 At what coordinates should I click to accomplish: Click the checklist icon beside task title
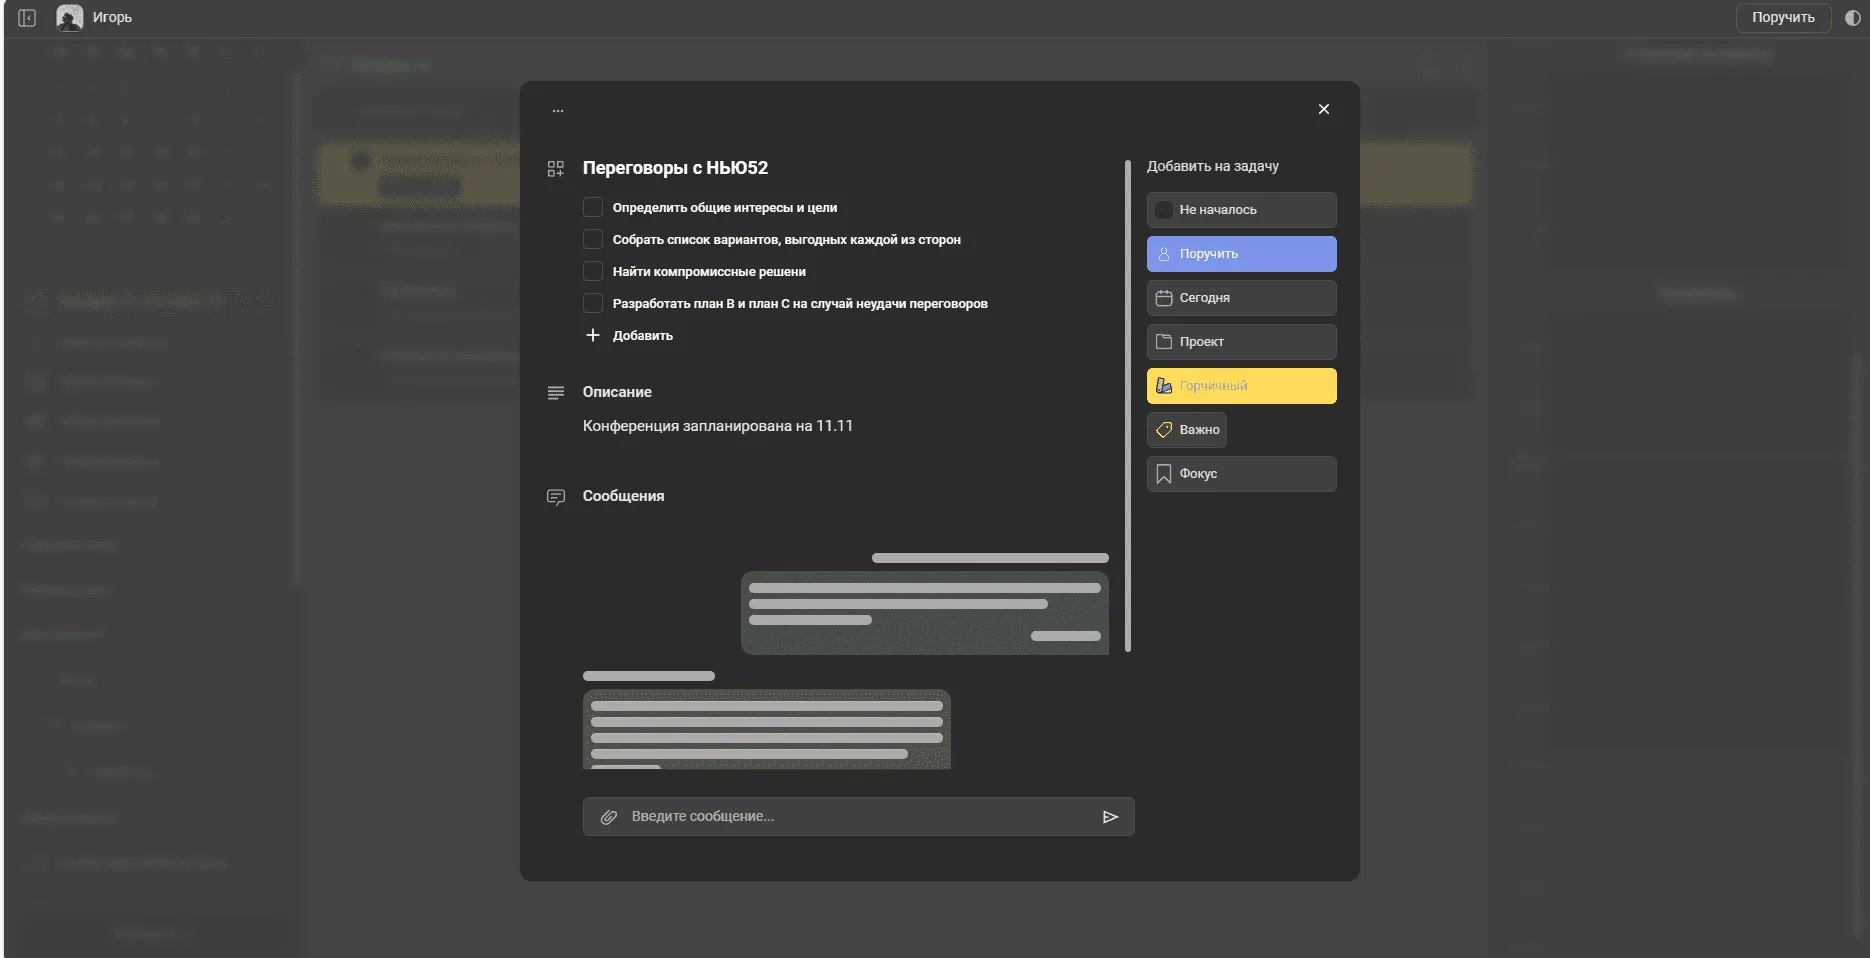[x=556, y=169]
